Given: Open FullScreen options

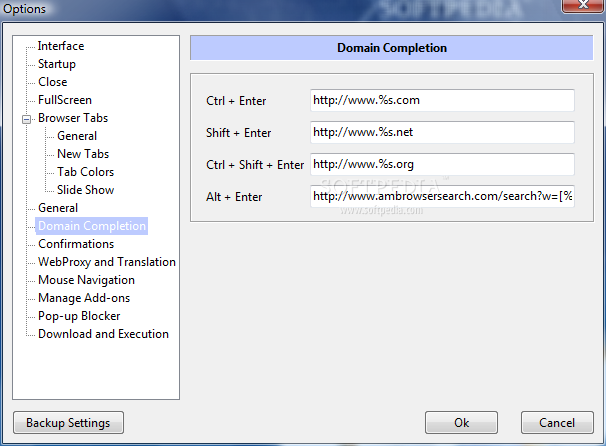Looking at the screenshot, I should point(65,100).
